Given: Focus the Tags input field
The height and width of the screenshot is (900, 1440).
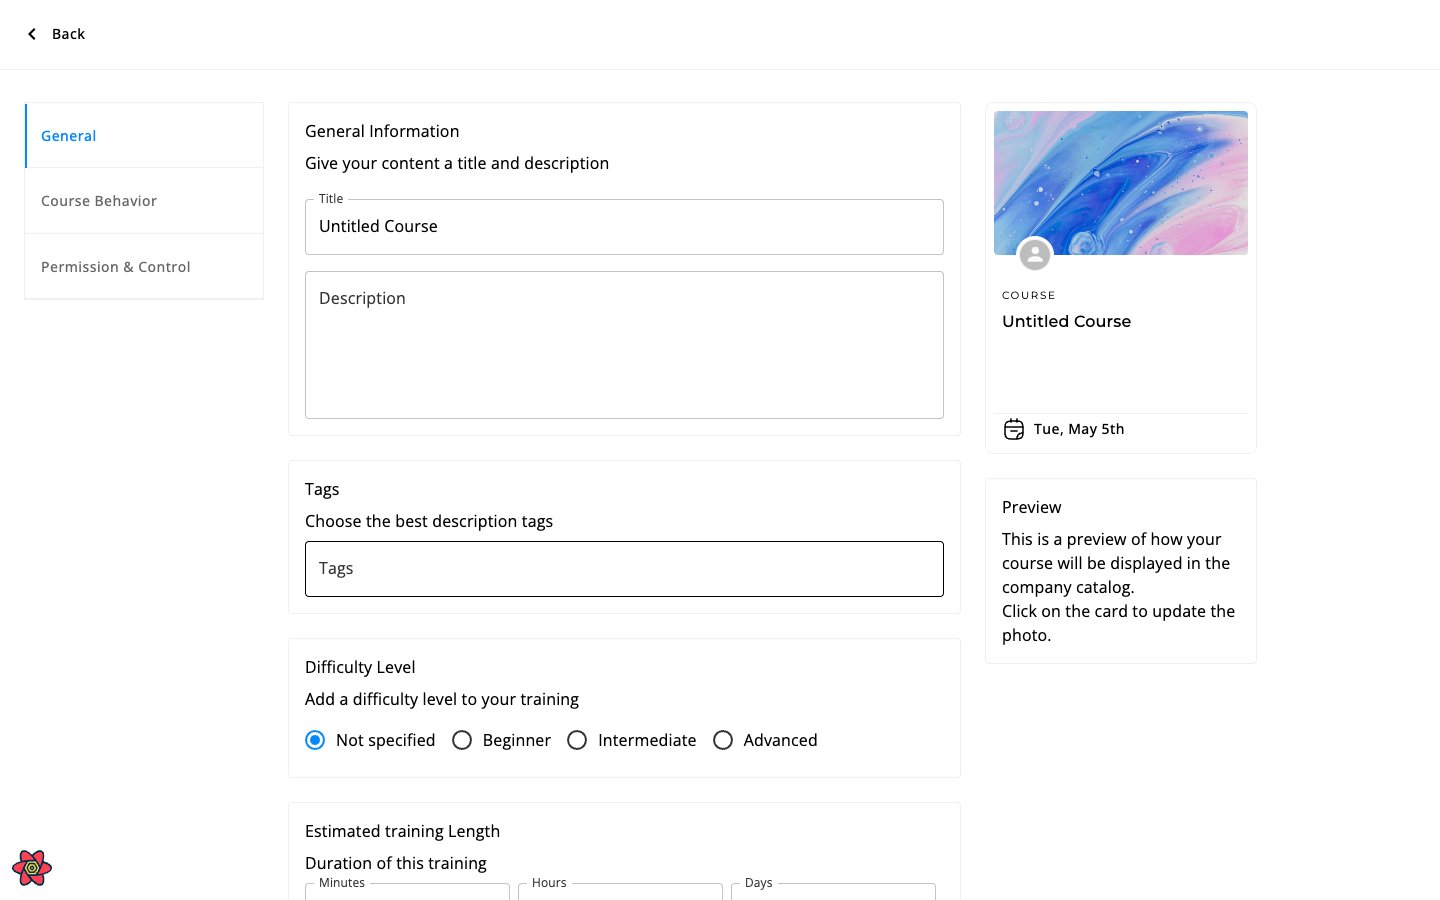Looking at the screenshot, I should click(624, 569).
